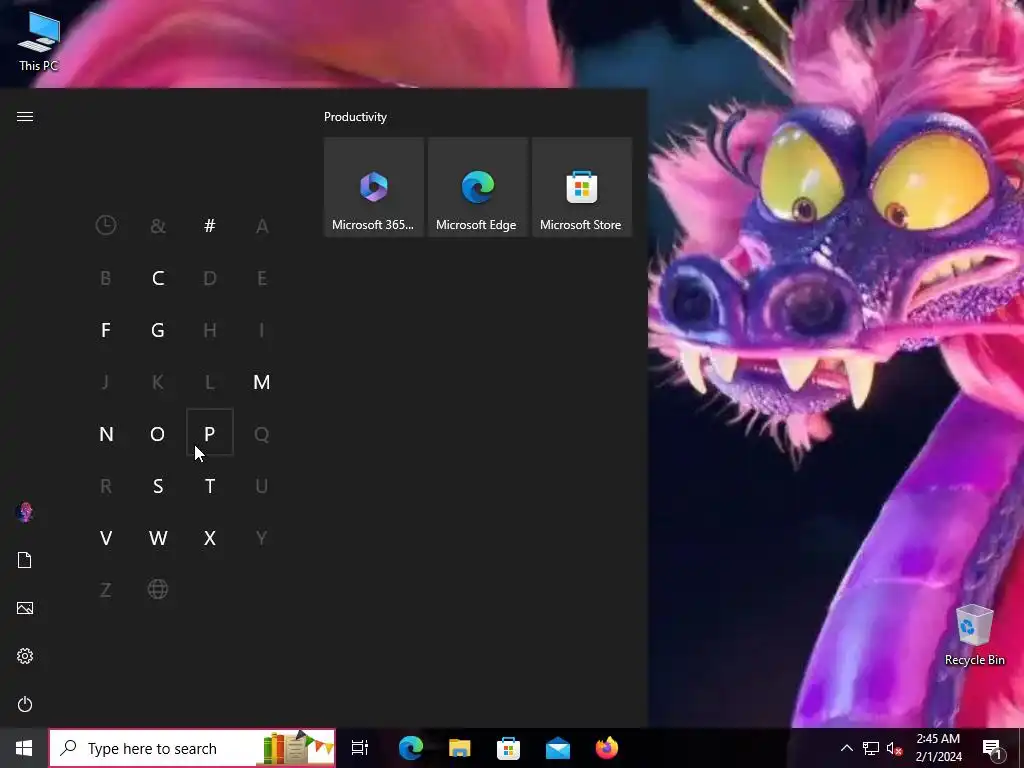The height and width of the screenshot is (768, 1024).
Task: Jump to letter G apps
Action: [x=158, y=330]
